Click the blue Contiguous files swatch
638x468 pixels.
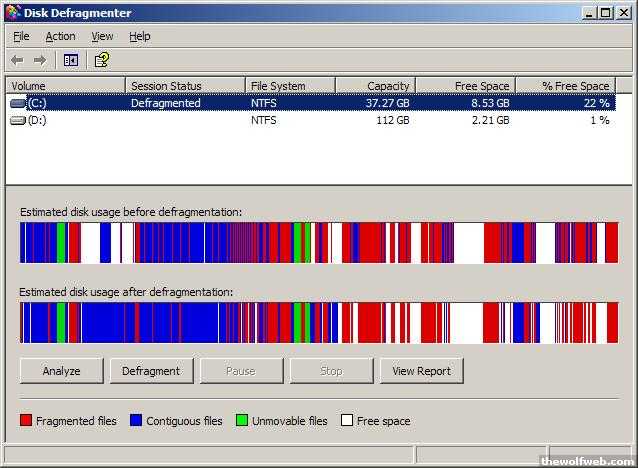[136, 420]
